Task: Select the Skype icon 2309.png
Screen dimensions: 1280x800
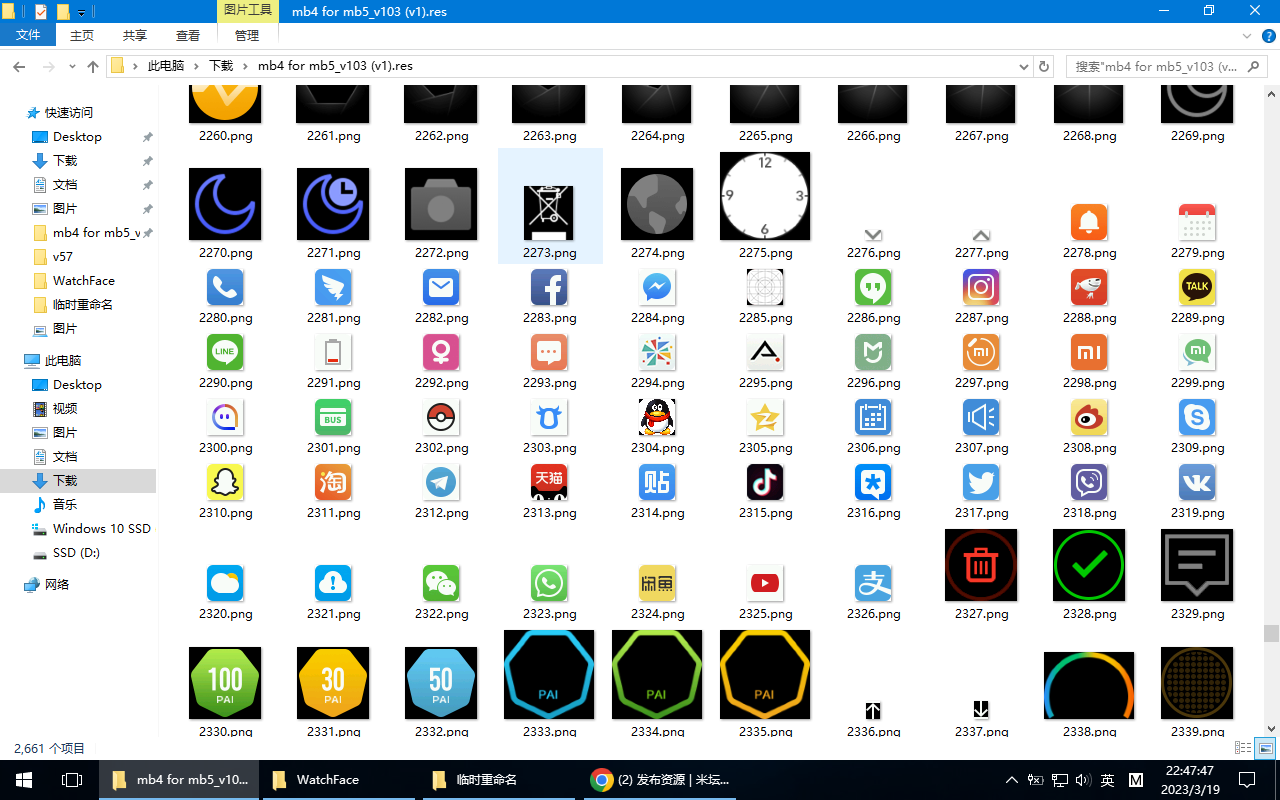Action: 1197,417
